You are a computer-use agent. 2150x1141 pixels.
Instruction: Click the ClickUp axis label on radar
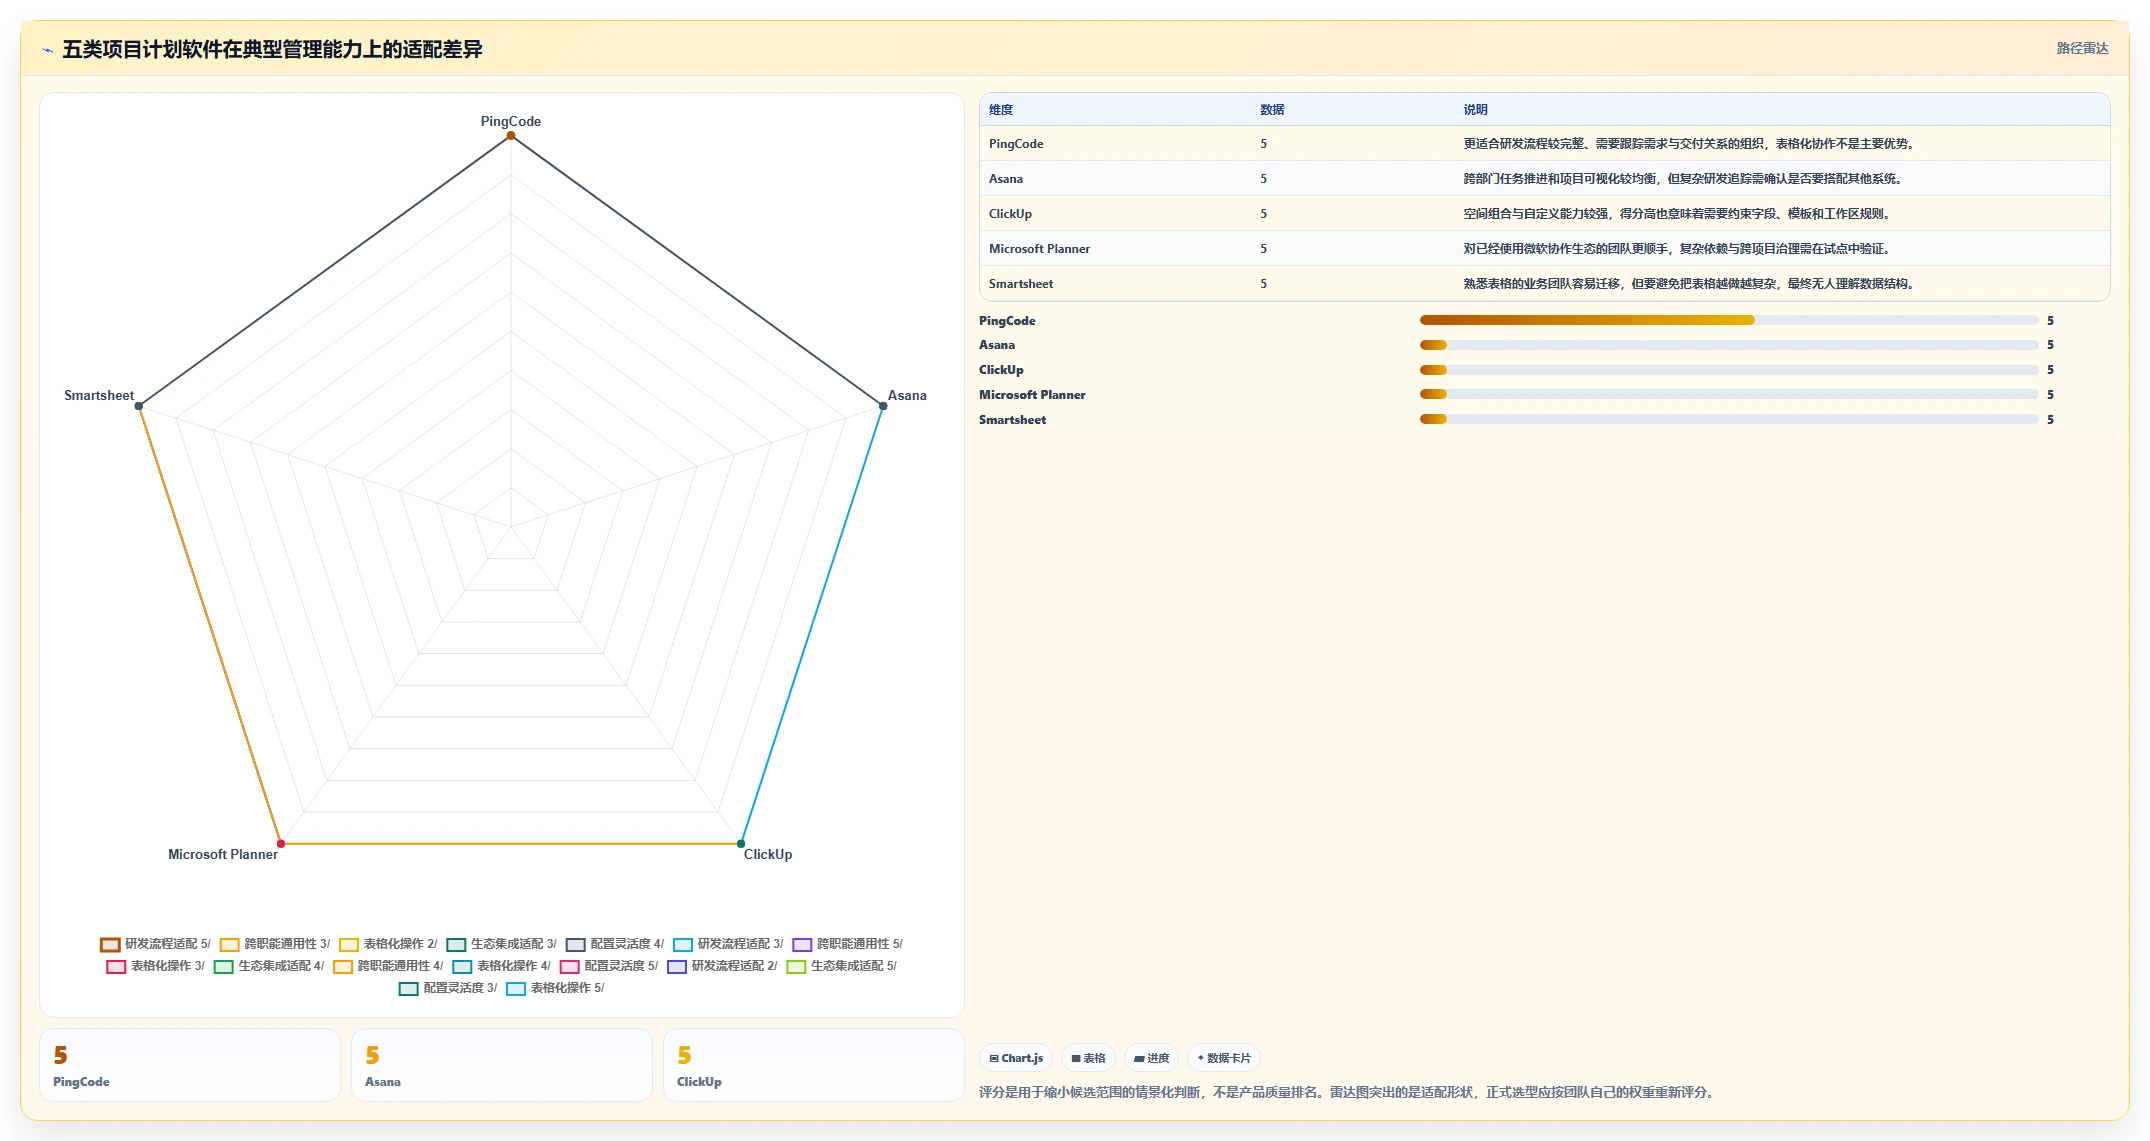point(768,854)
